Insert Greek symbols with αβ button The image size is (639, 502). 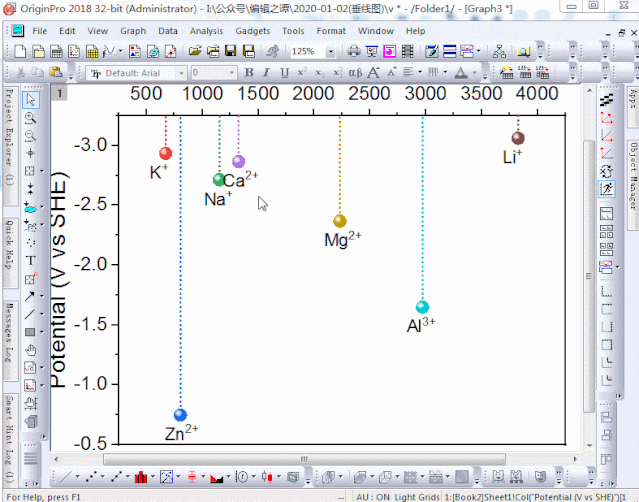[x=355, y=73]
